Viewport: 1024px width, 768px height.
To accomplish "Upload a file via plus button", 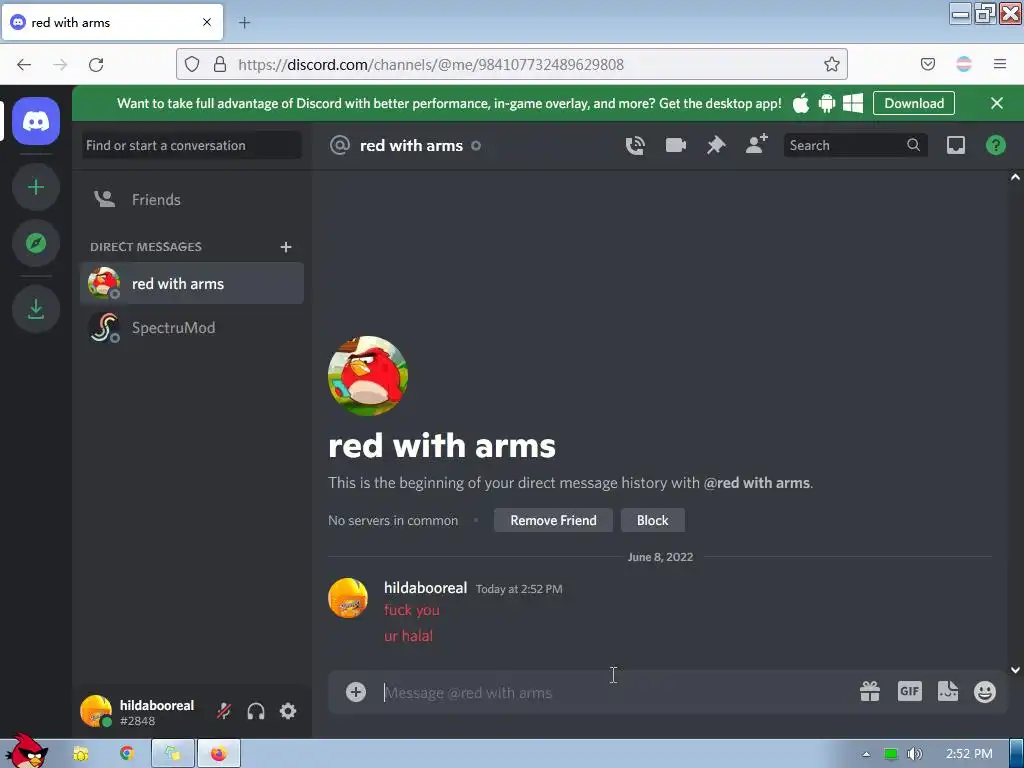I will [x=356, y=692].
